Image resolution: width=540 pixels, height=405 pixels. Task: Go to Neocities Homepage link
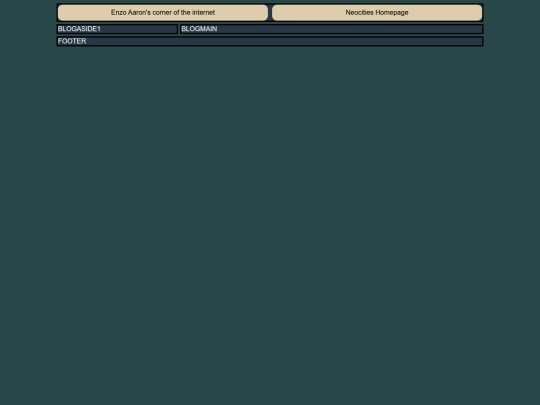(377, 13)
